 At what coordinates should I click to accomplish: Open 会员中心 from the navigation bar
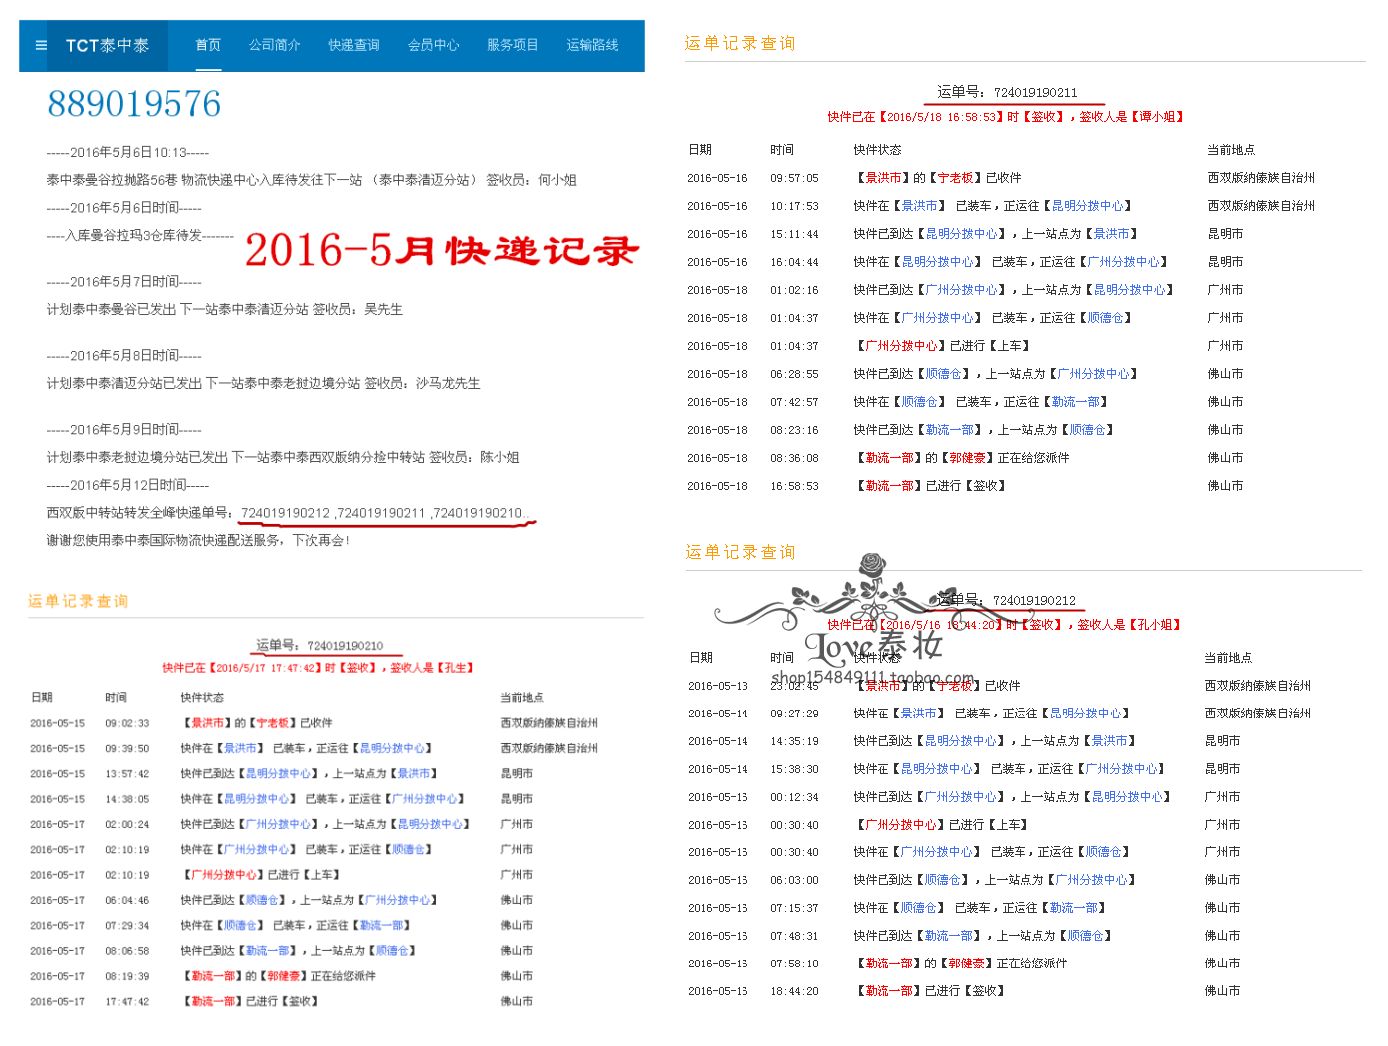(434, 45)
